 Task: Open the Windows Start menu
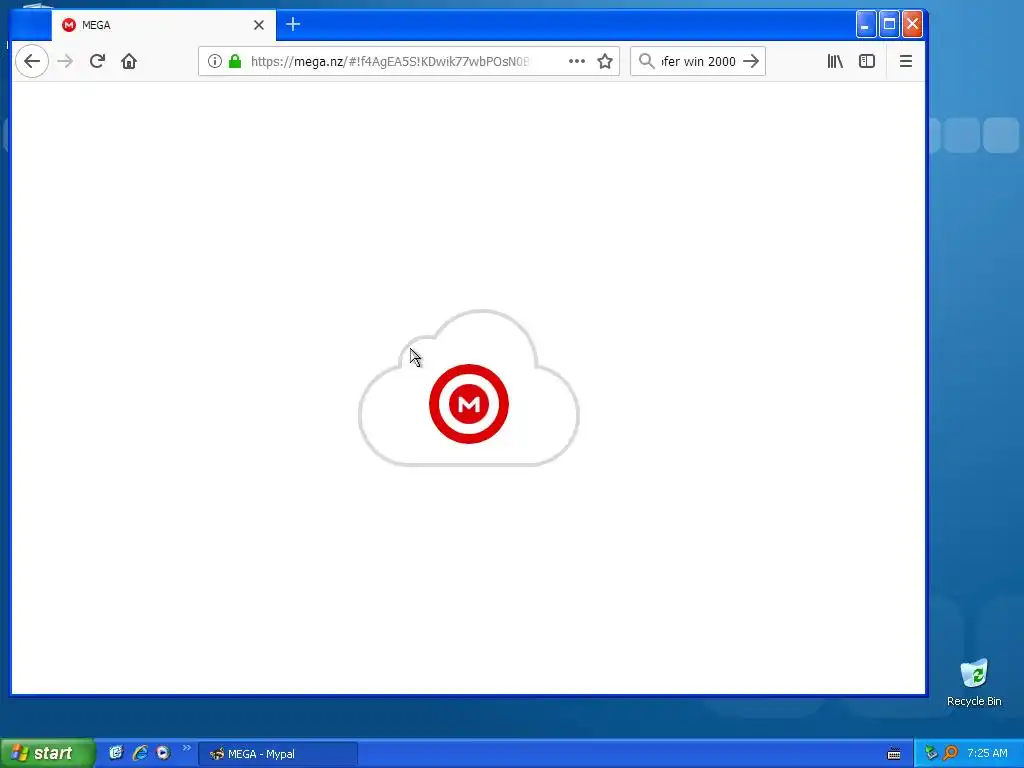[x=47, y=754]
